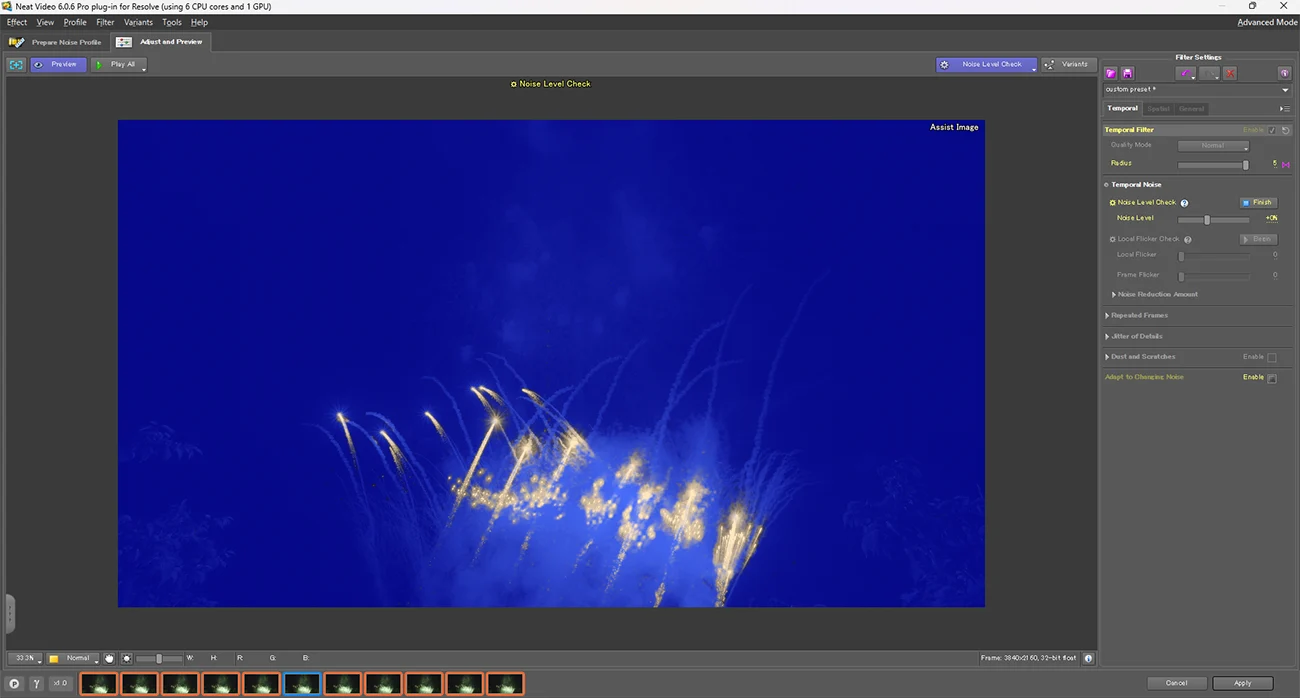The width and height of the screenshot is (1300, 698).
Task: Click the help icon next to Noise Level Check
Action: [1185, 203]
